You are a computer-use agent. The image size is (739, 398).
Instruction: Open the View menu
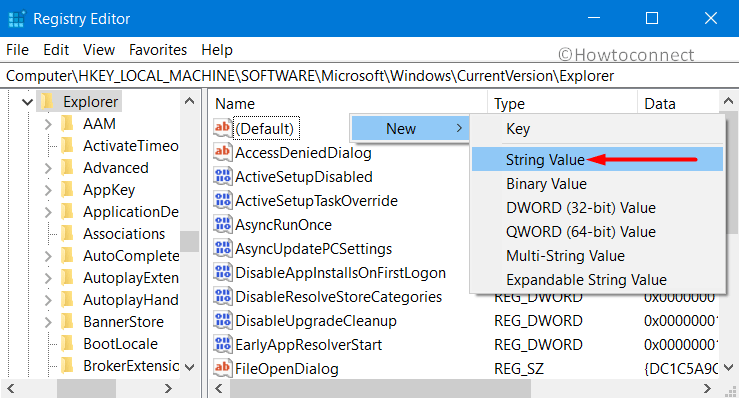[x=99, y=50]
